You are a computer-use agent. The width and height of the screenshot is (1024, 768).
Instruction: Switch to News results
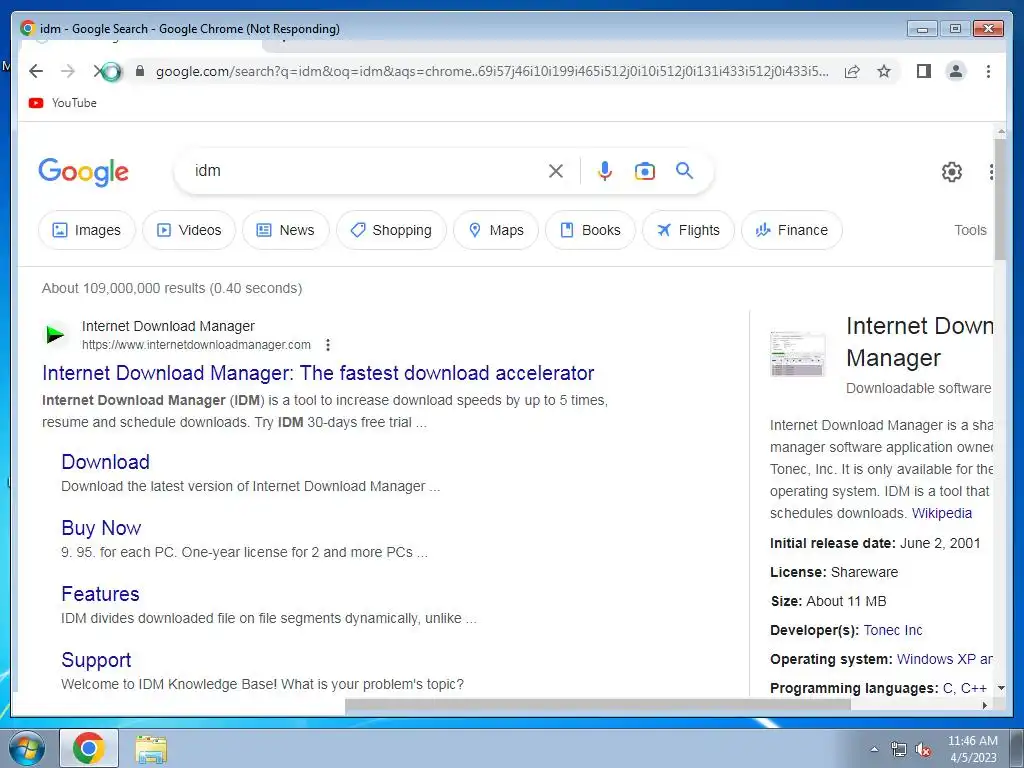tap(285, 230)
